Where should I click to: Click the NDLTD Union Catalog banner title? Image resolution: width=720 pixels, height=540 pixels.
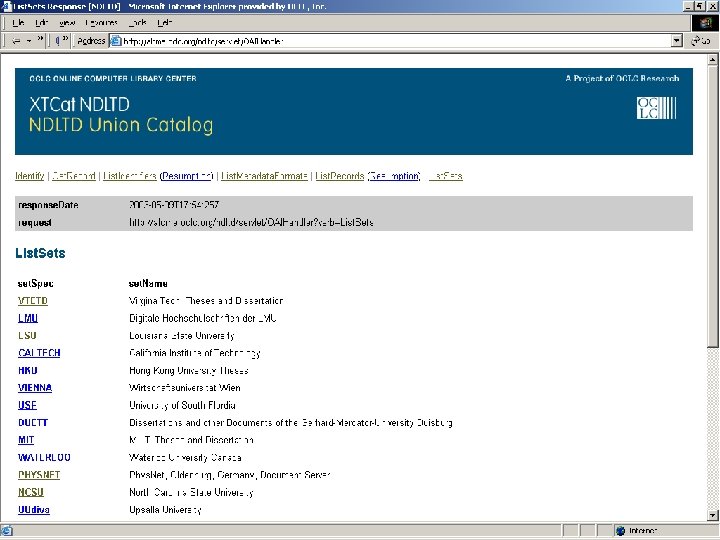[121, 125]
